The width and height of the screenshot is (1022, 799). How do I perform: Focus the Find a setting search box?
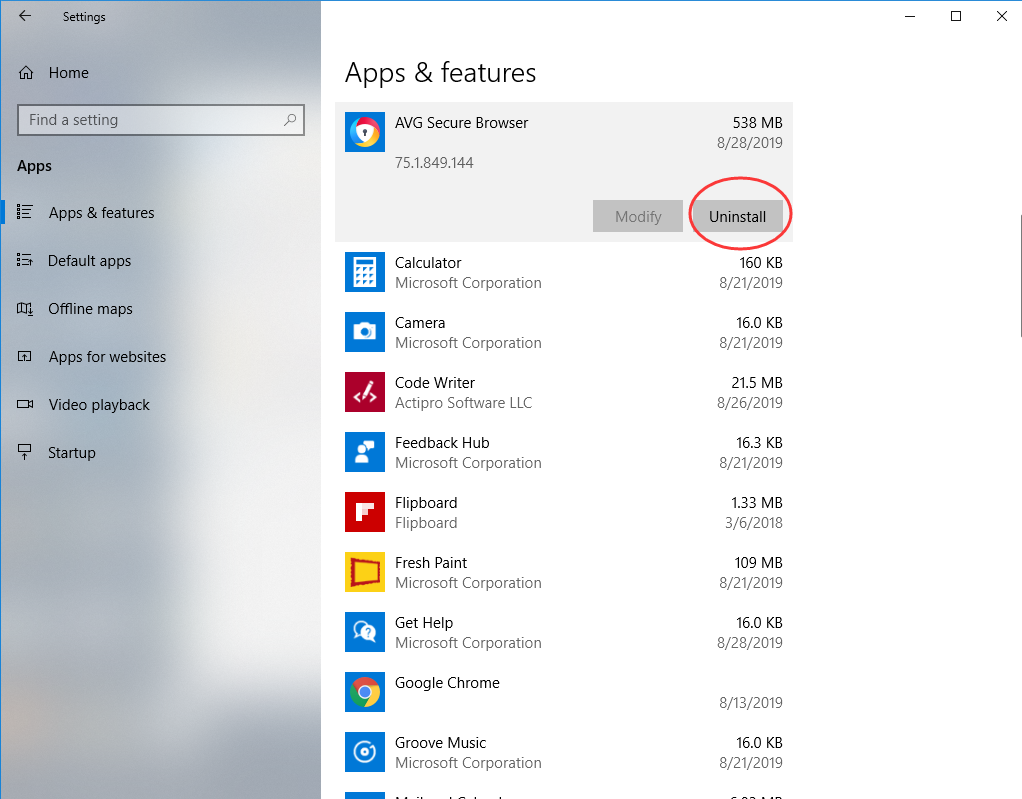pyautogui.click(x=161, y=120)
